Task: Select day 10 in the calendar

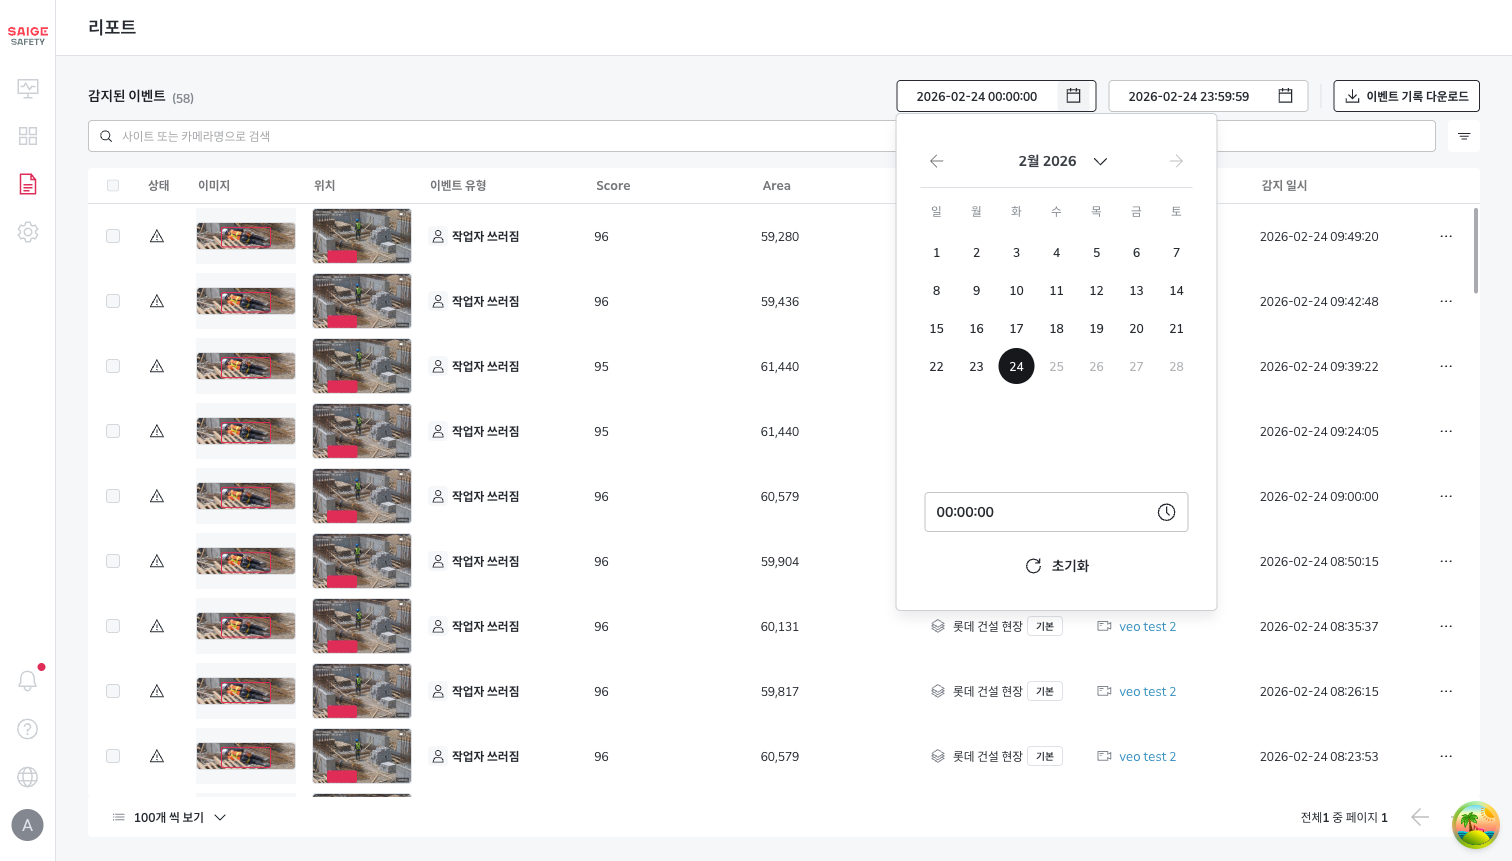Action: point(1016,290)
